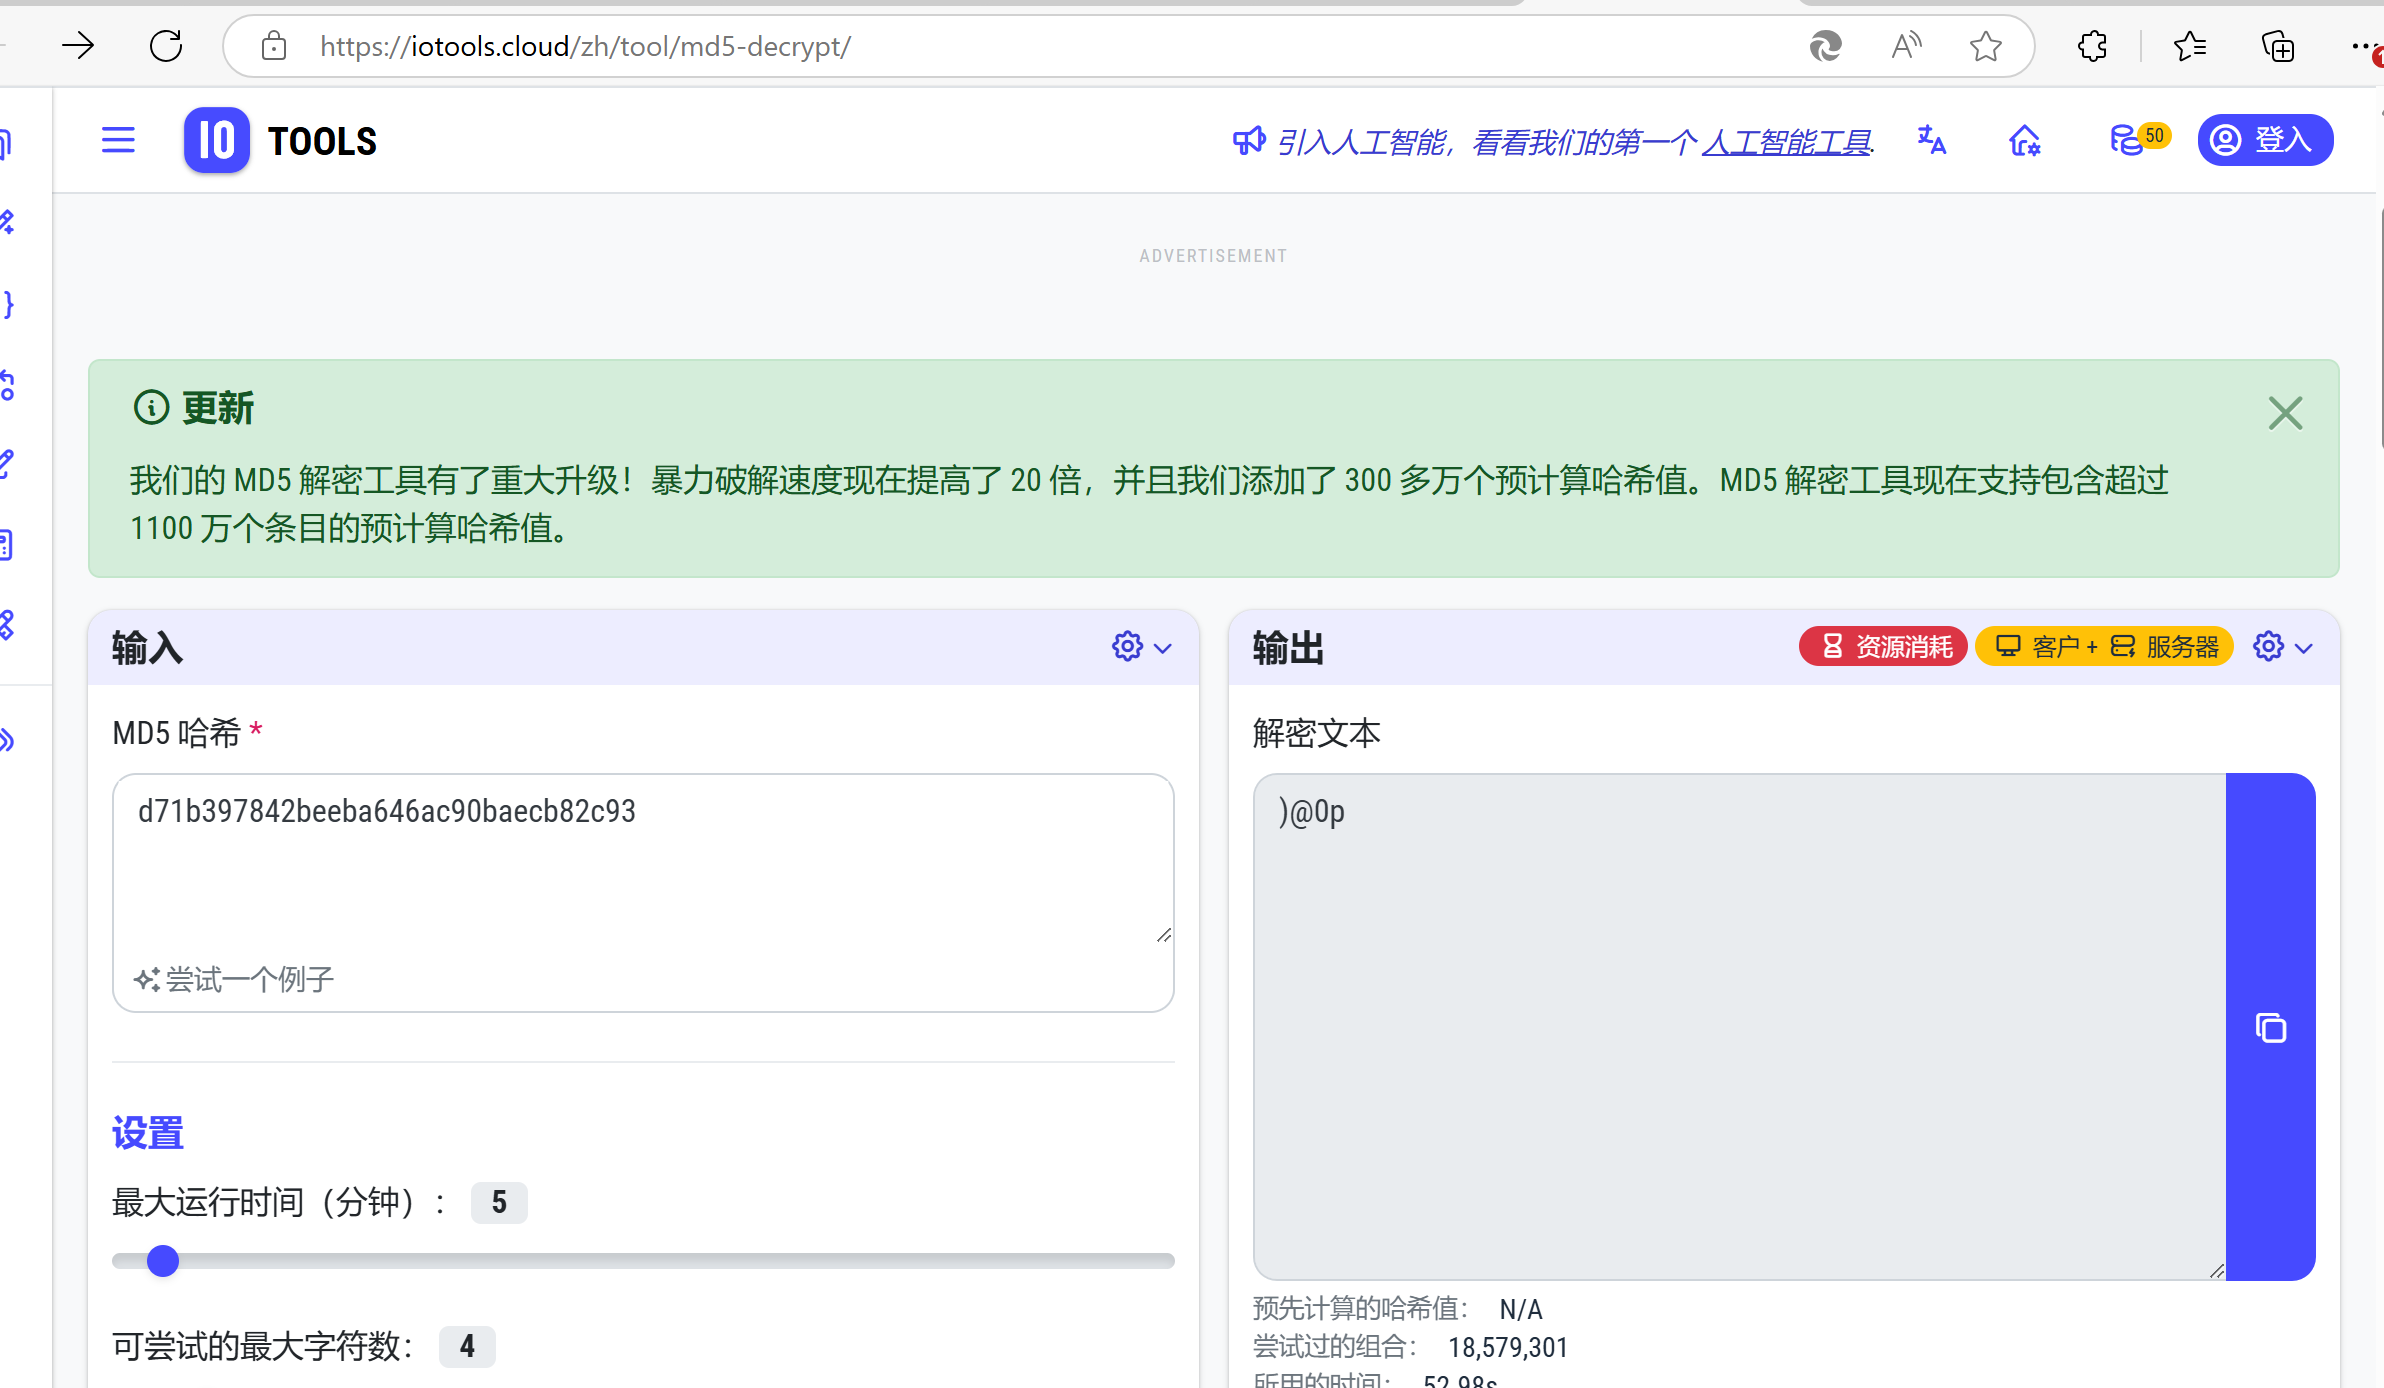Screen dimensions: 2384x1388
Task: Add page to favorites with star icon
Action: coord(1985,46)
